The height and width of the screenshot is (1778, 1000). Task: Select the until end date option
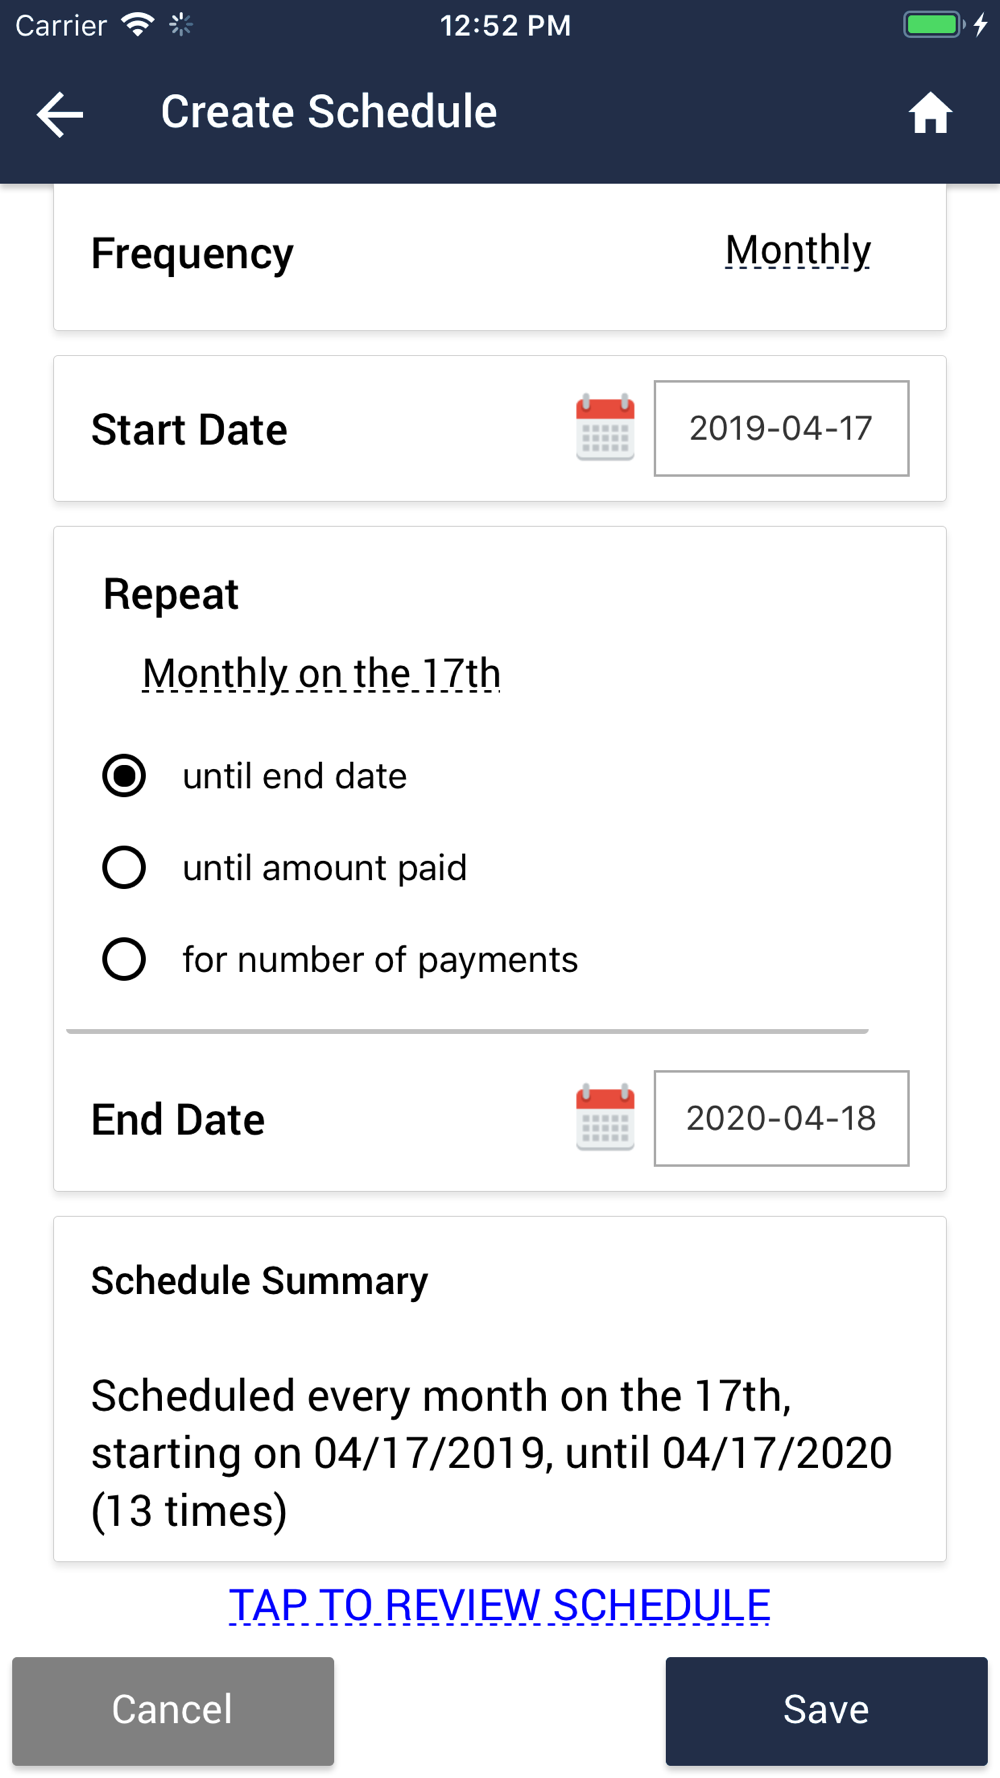(x=255, y=776)
